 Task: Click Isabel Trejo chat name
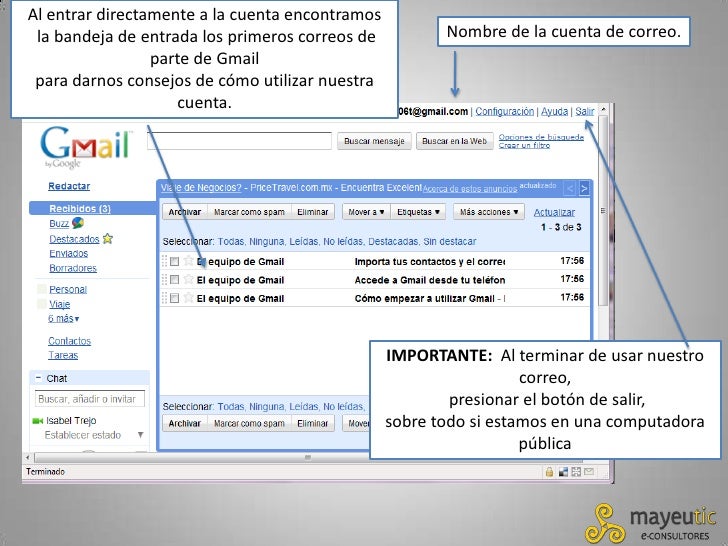pyautogui.click(x=71, y=421)
